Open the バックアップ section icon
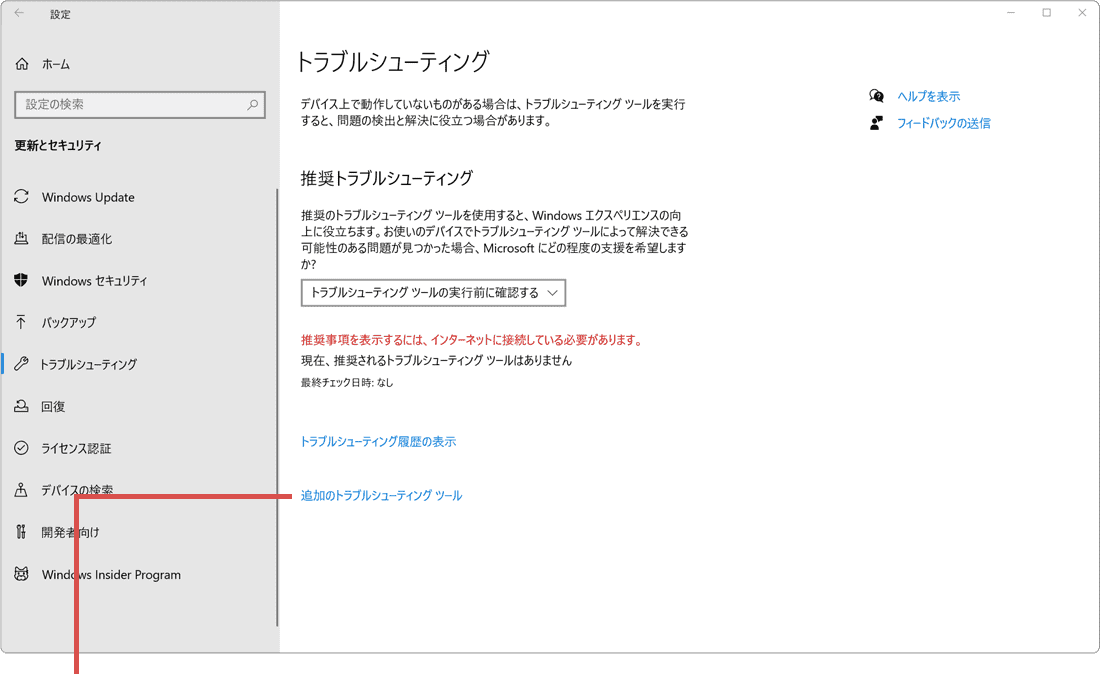Viewport: 1100px width, 674px height. click(21, 322)
